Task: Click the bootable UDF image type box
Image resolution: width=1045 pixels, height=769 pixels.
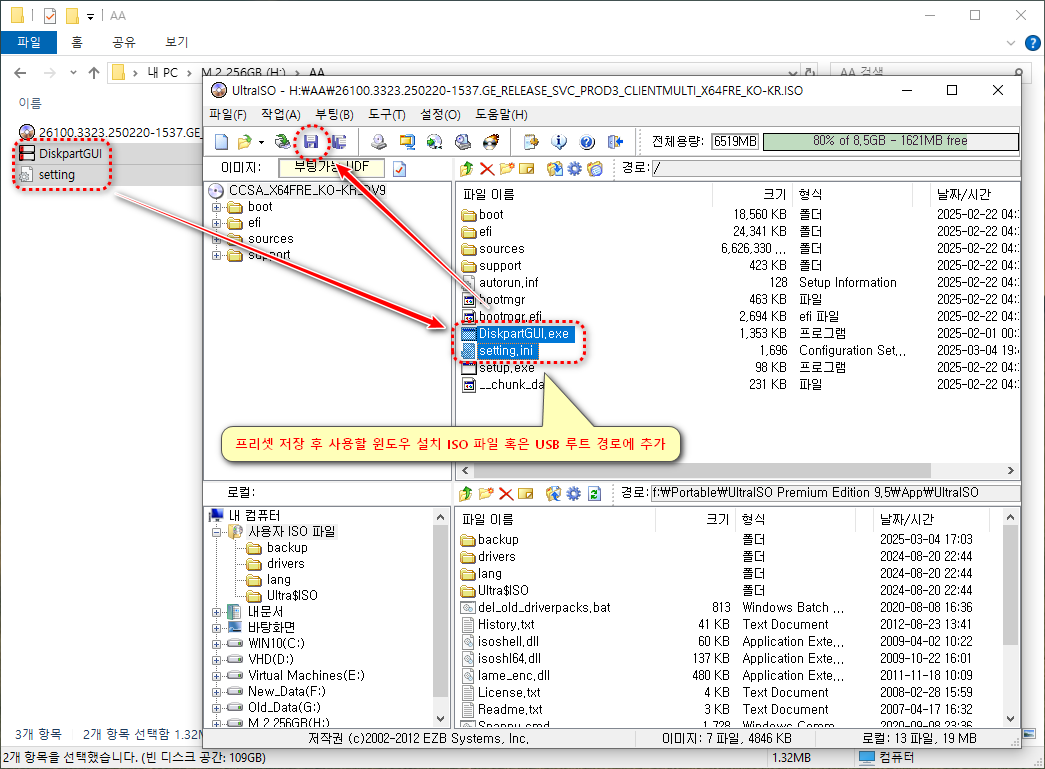Action: (331, 168)
